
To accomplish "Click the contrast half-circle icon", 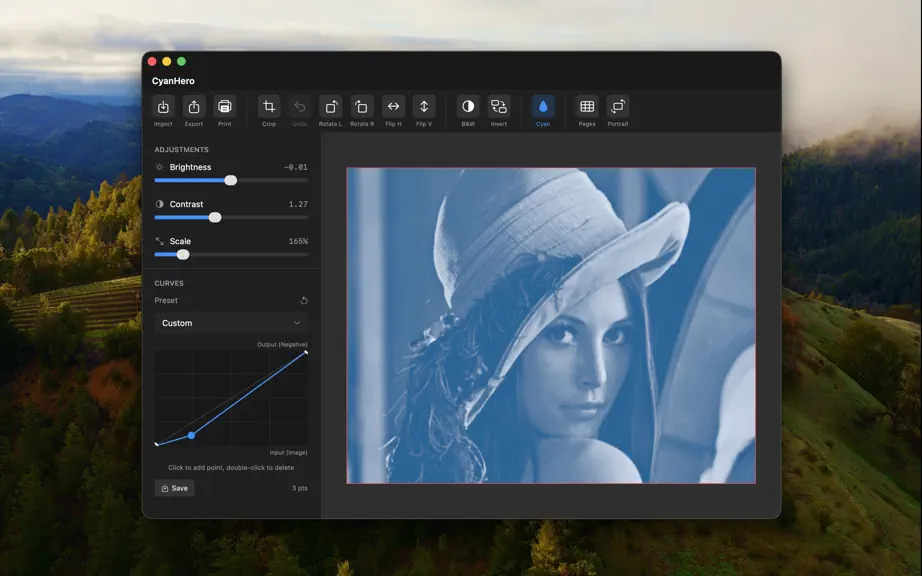I will pos(159,204).
